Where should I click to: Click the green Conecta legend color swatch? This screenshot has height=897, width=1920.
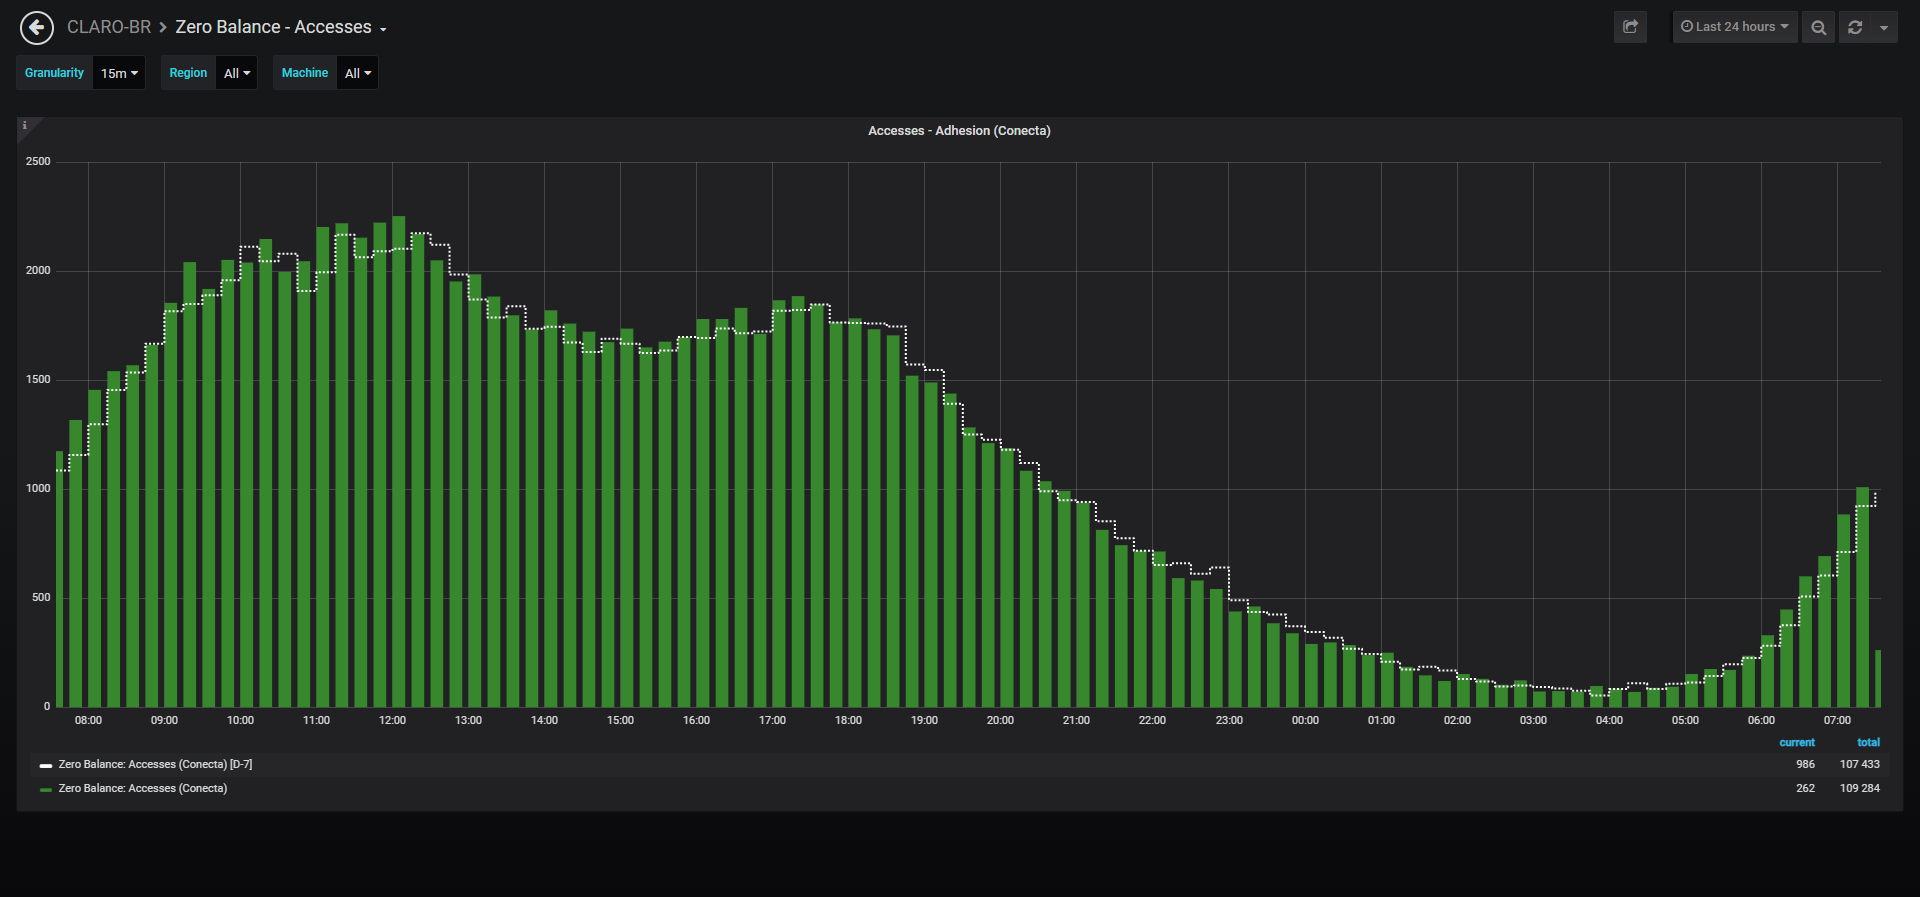46,789
